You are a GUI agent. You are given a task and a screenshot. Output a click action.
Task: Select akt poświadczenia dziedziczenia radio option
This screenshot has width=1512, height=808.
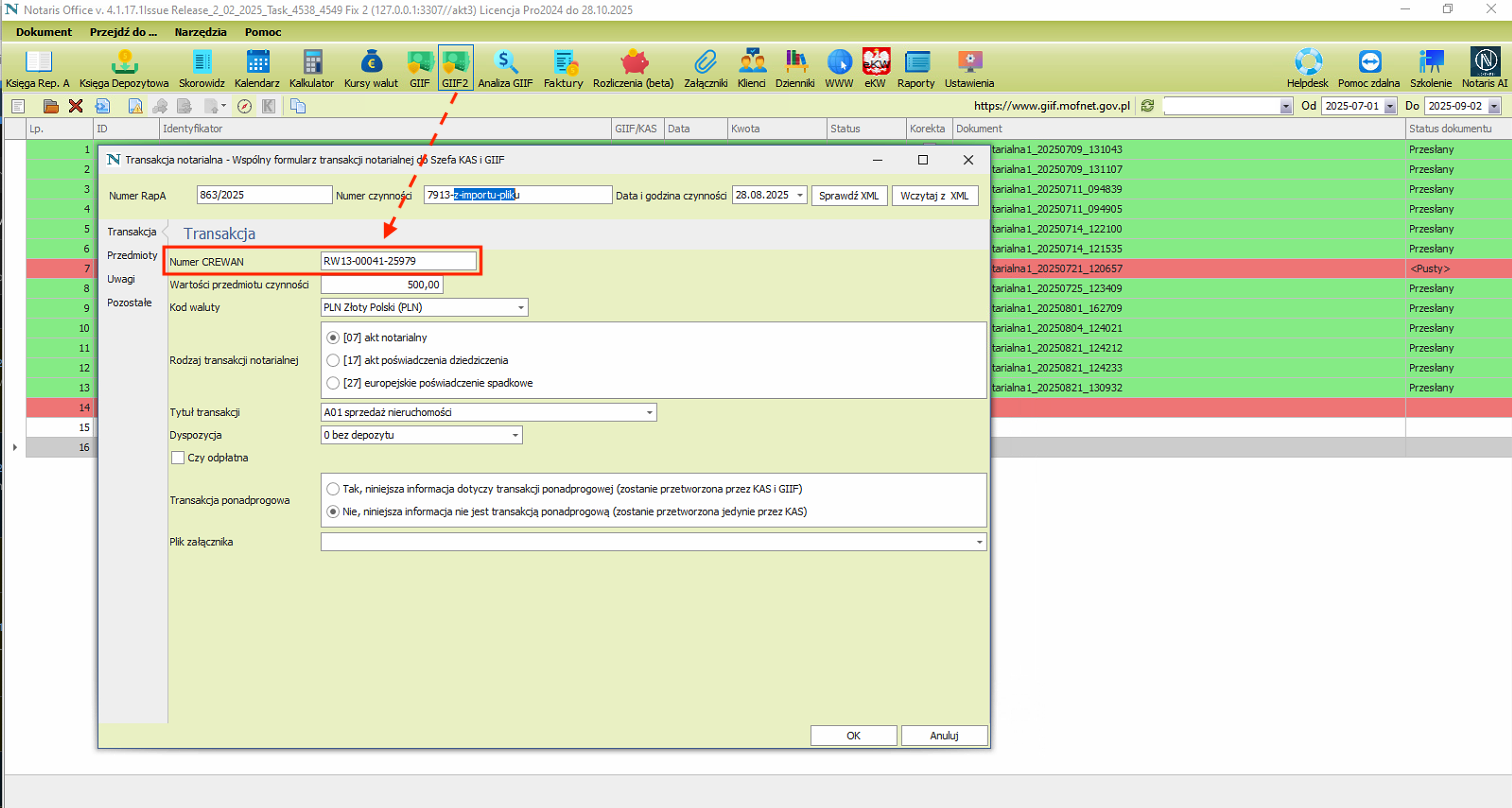tap(334, 360)
